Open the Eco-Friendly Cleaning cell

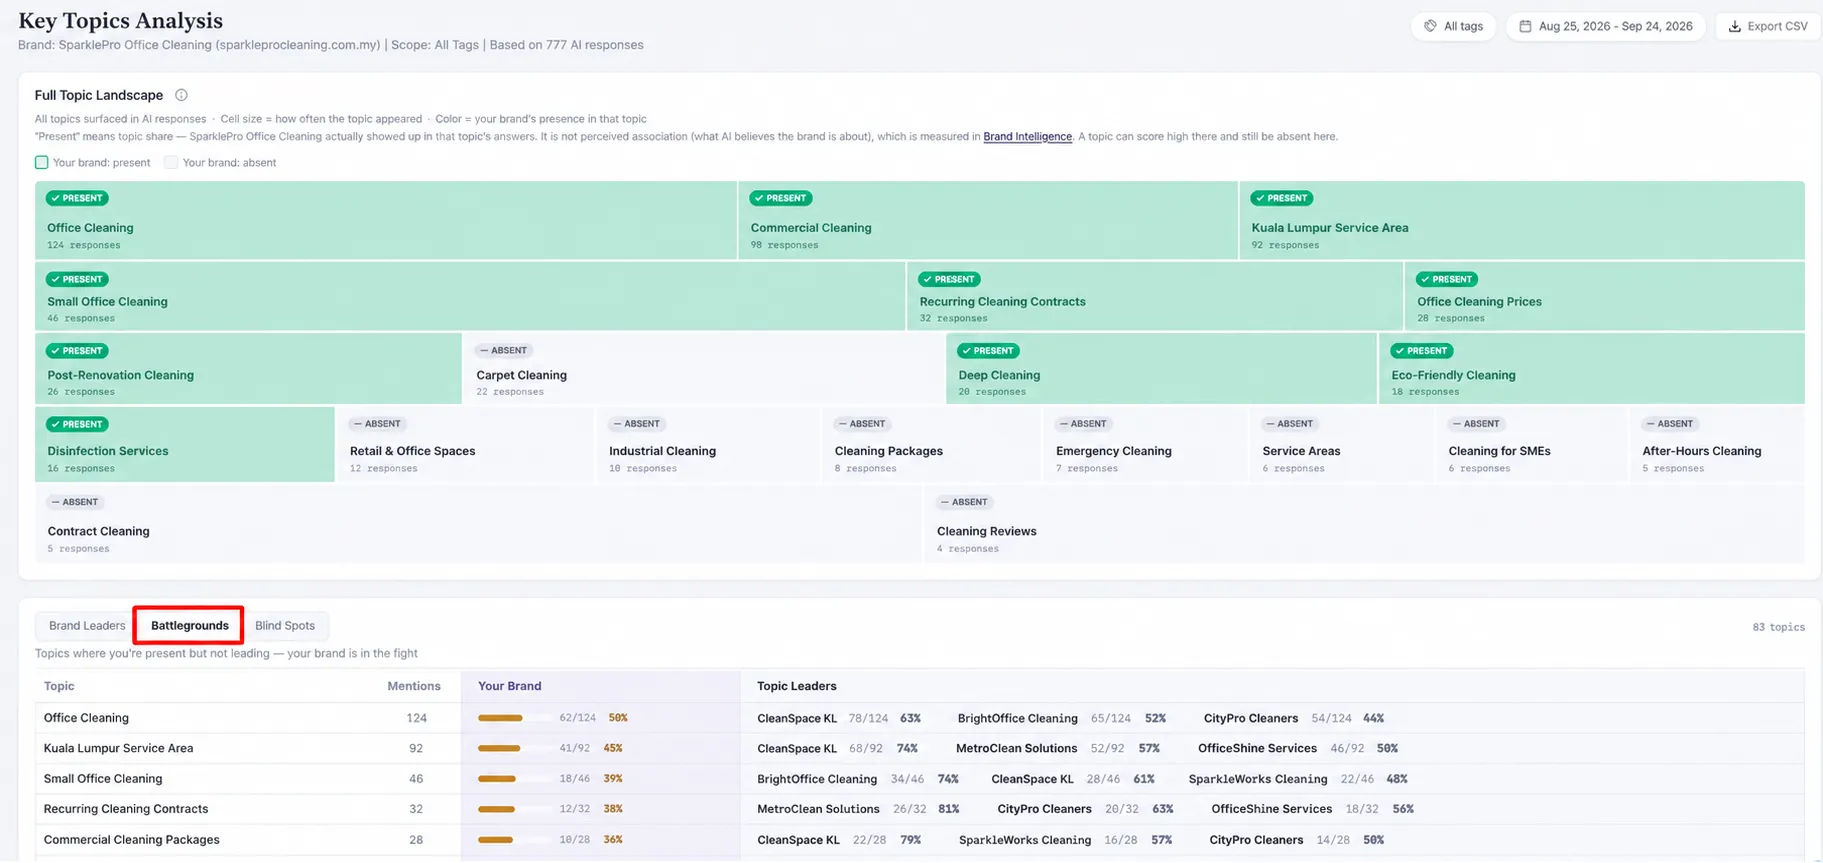pyautogui.click(x=1592, y=369)
